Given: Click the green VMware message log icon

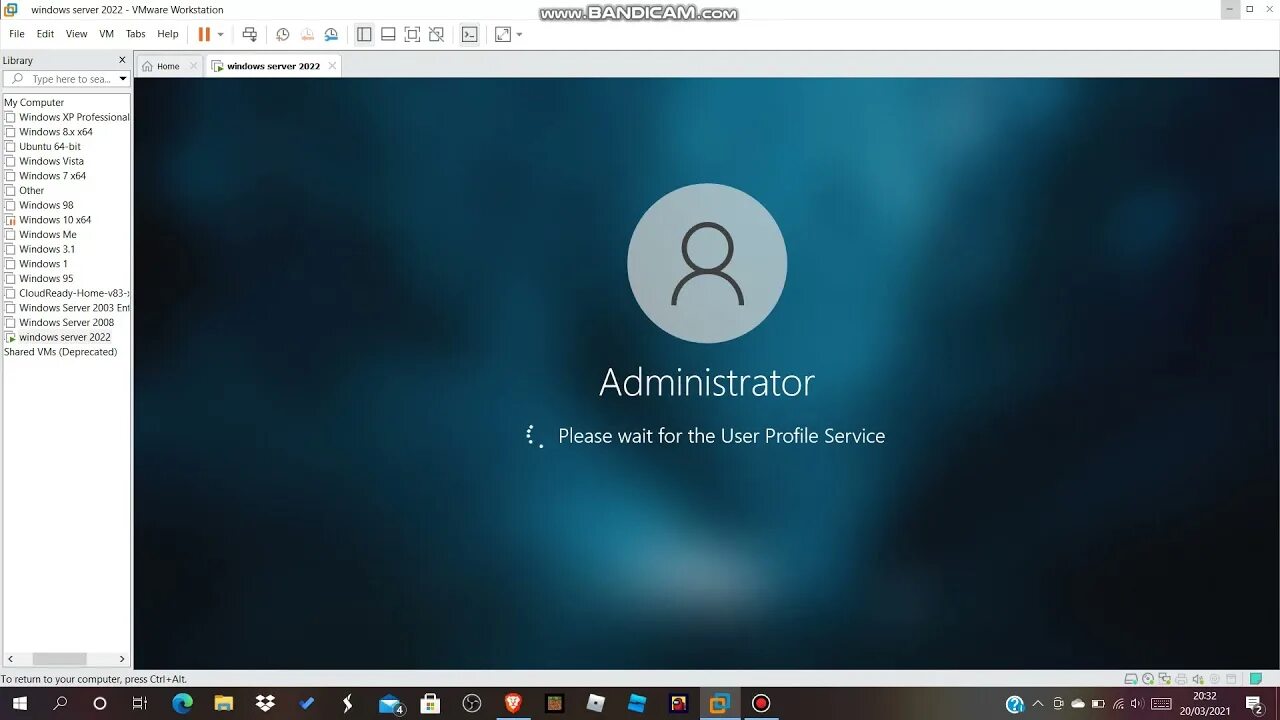Looking at the screenshot, I should pyautogui.click(x=1256, y=679).
